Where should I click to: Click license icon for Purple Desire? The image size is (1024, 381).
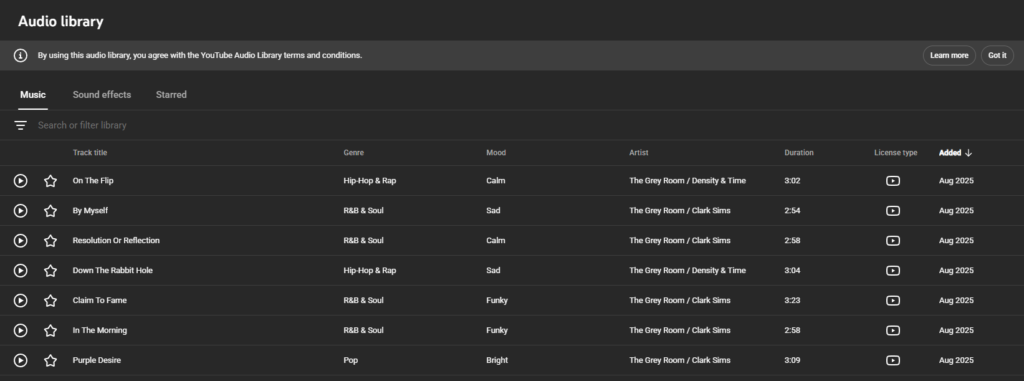(893, 360)
